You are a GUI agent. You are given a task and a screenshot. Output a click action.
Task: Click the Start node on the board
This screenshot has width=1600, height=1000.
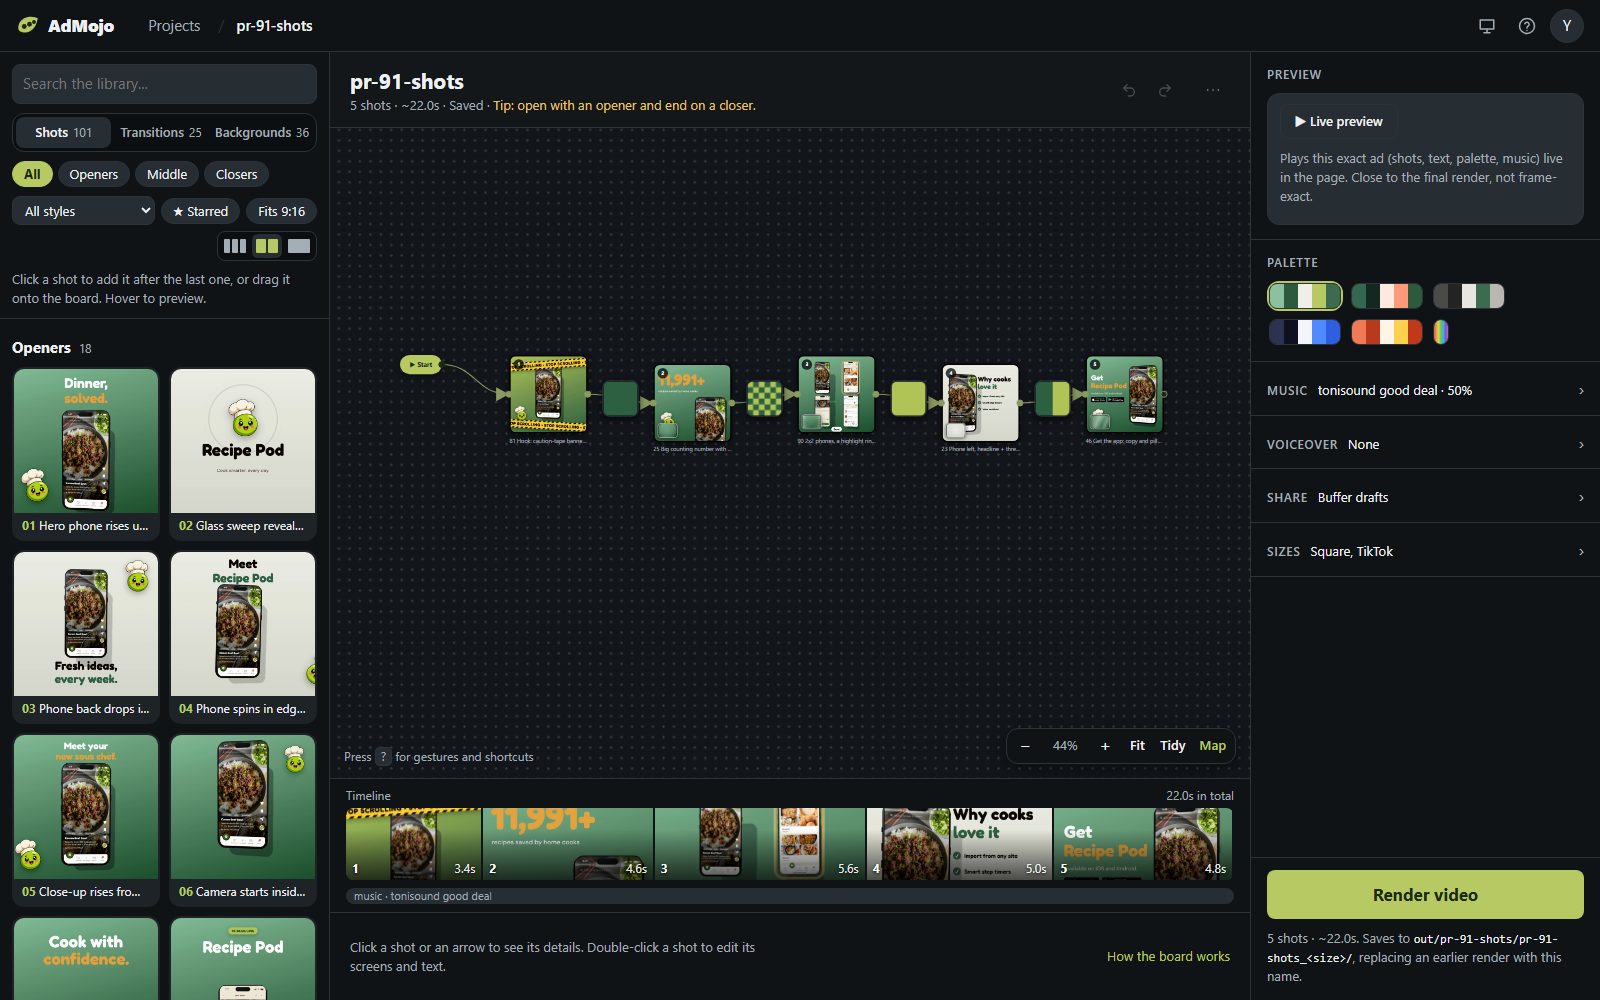point(421,364)
